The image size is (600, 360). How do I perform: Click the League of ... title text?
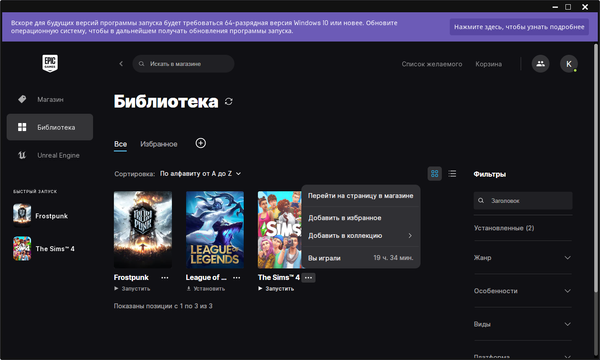(206, 277)
